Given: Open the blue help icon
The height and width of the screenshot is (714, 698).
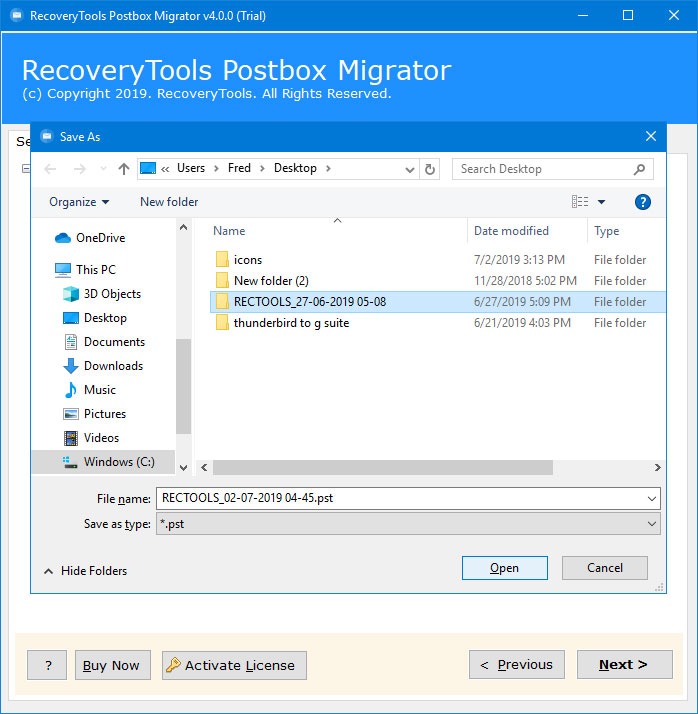Looking at the screenshot, I should click(x=642, y=202).
